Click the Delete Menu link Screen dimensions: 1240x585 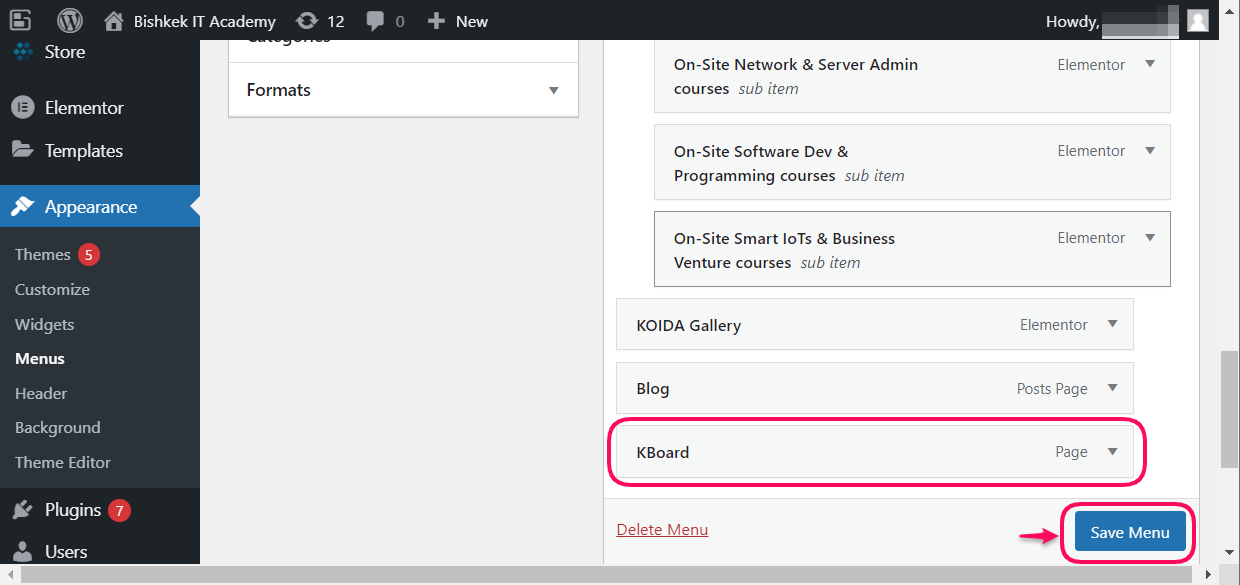(662, 530)
